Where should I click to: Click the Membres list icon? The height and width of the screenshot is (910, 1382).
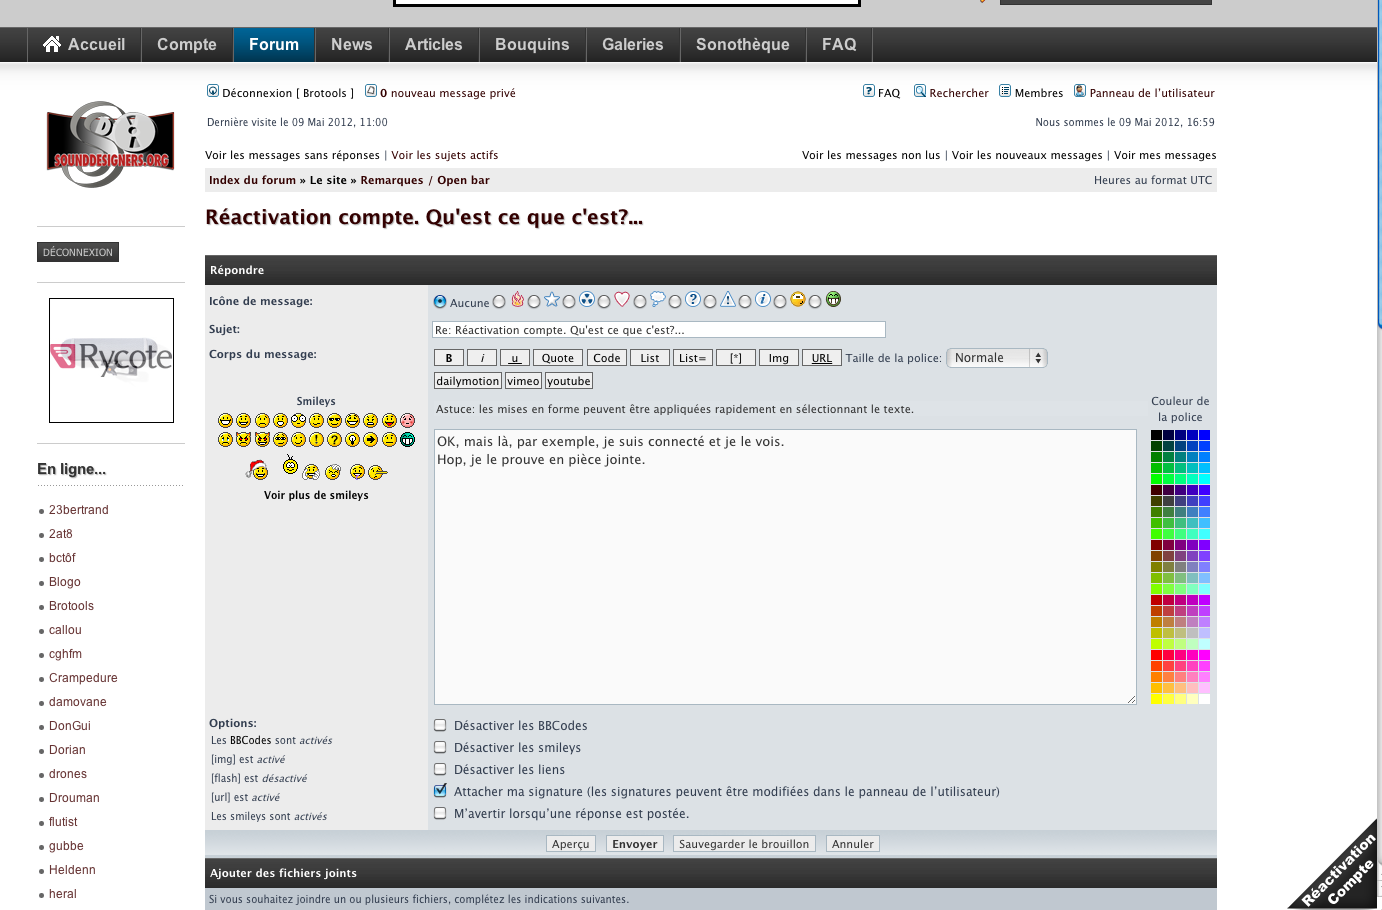[x=1005, y=92]
